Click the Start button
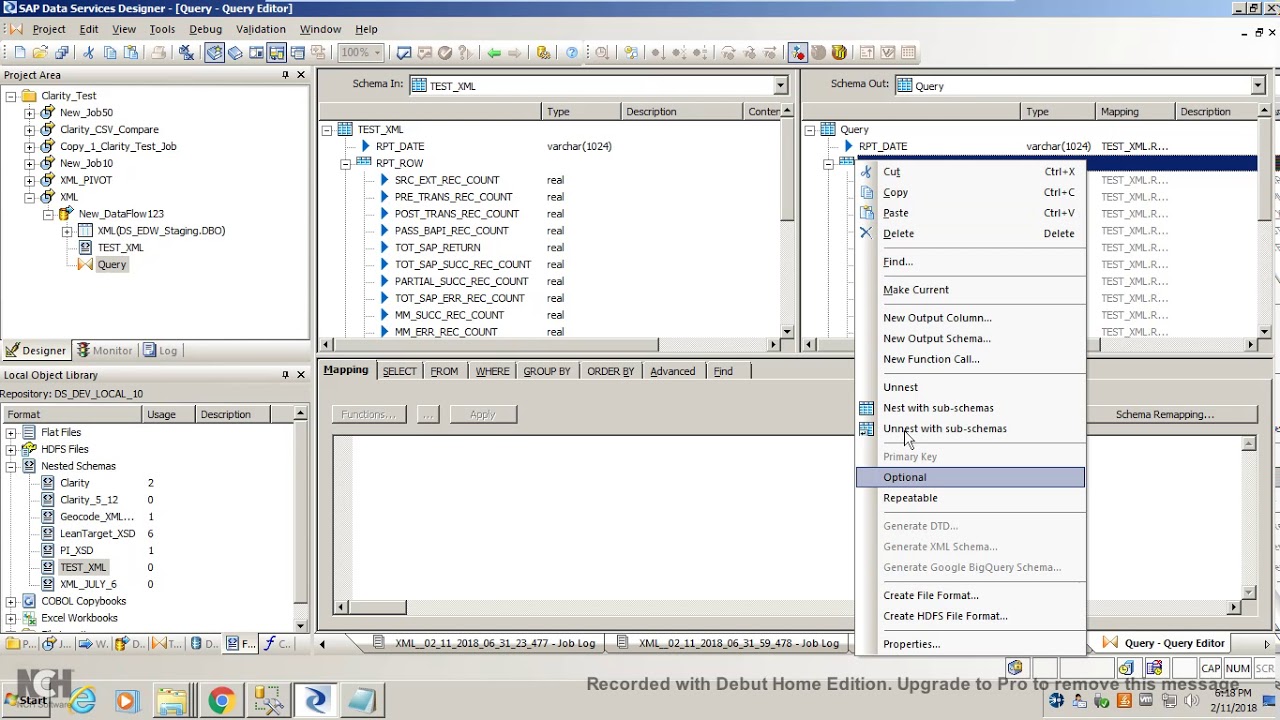Viewport: 1280px width, 720px height. 25,700
